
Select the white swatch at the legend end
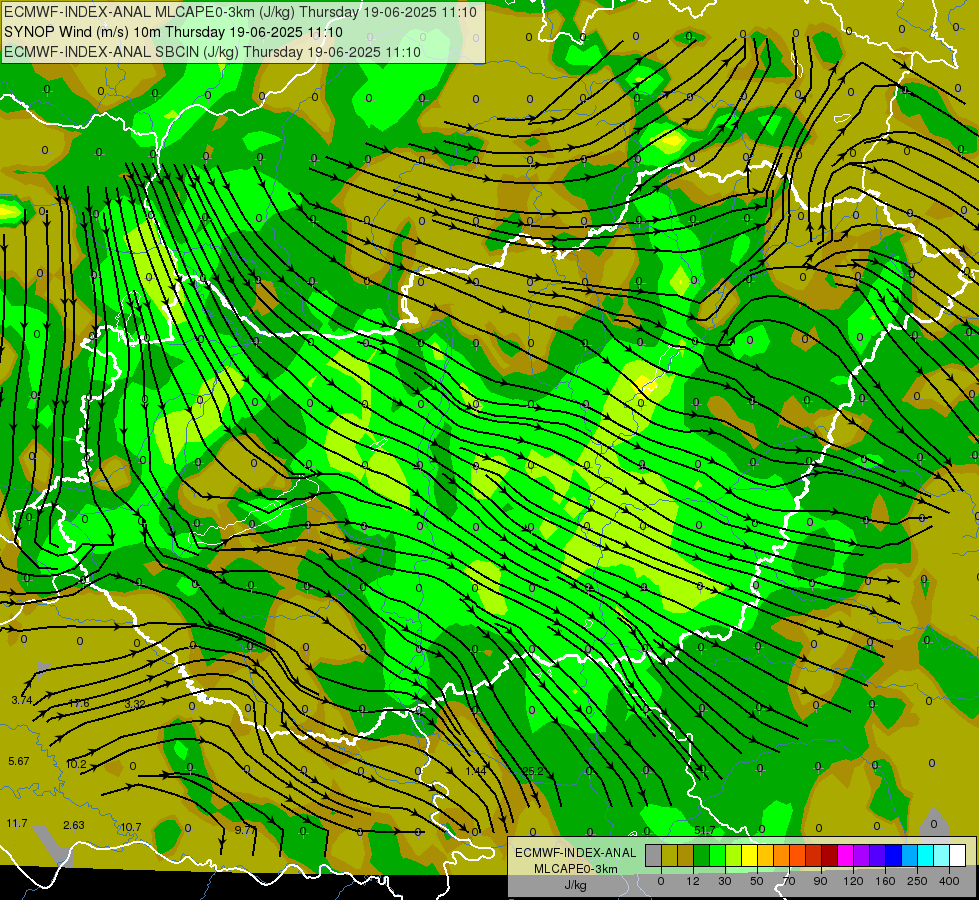point(957,855)
